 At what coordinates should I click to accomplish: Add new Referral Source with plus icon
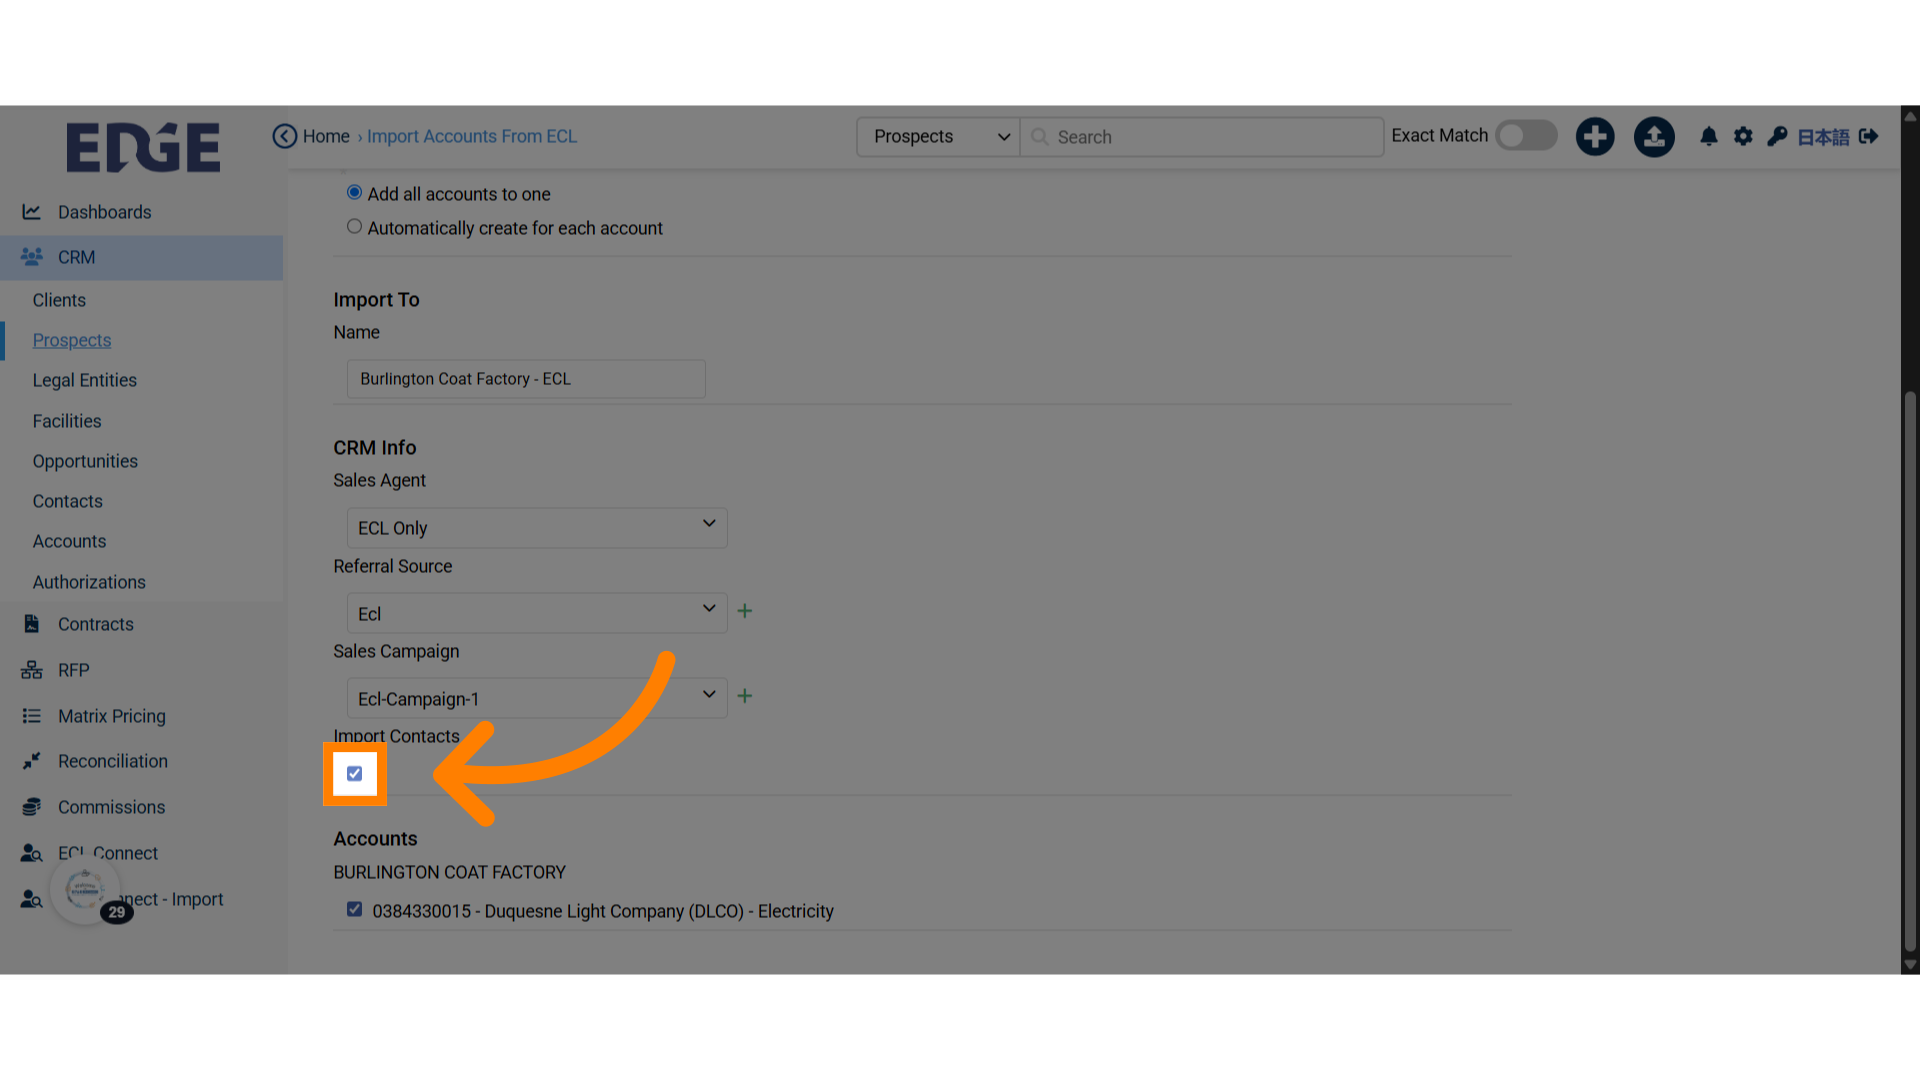(745, 611)
